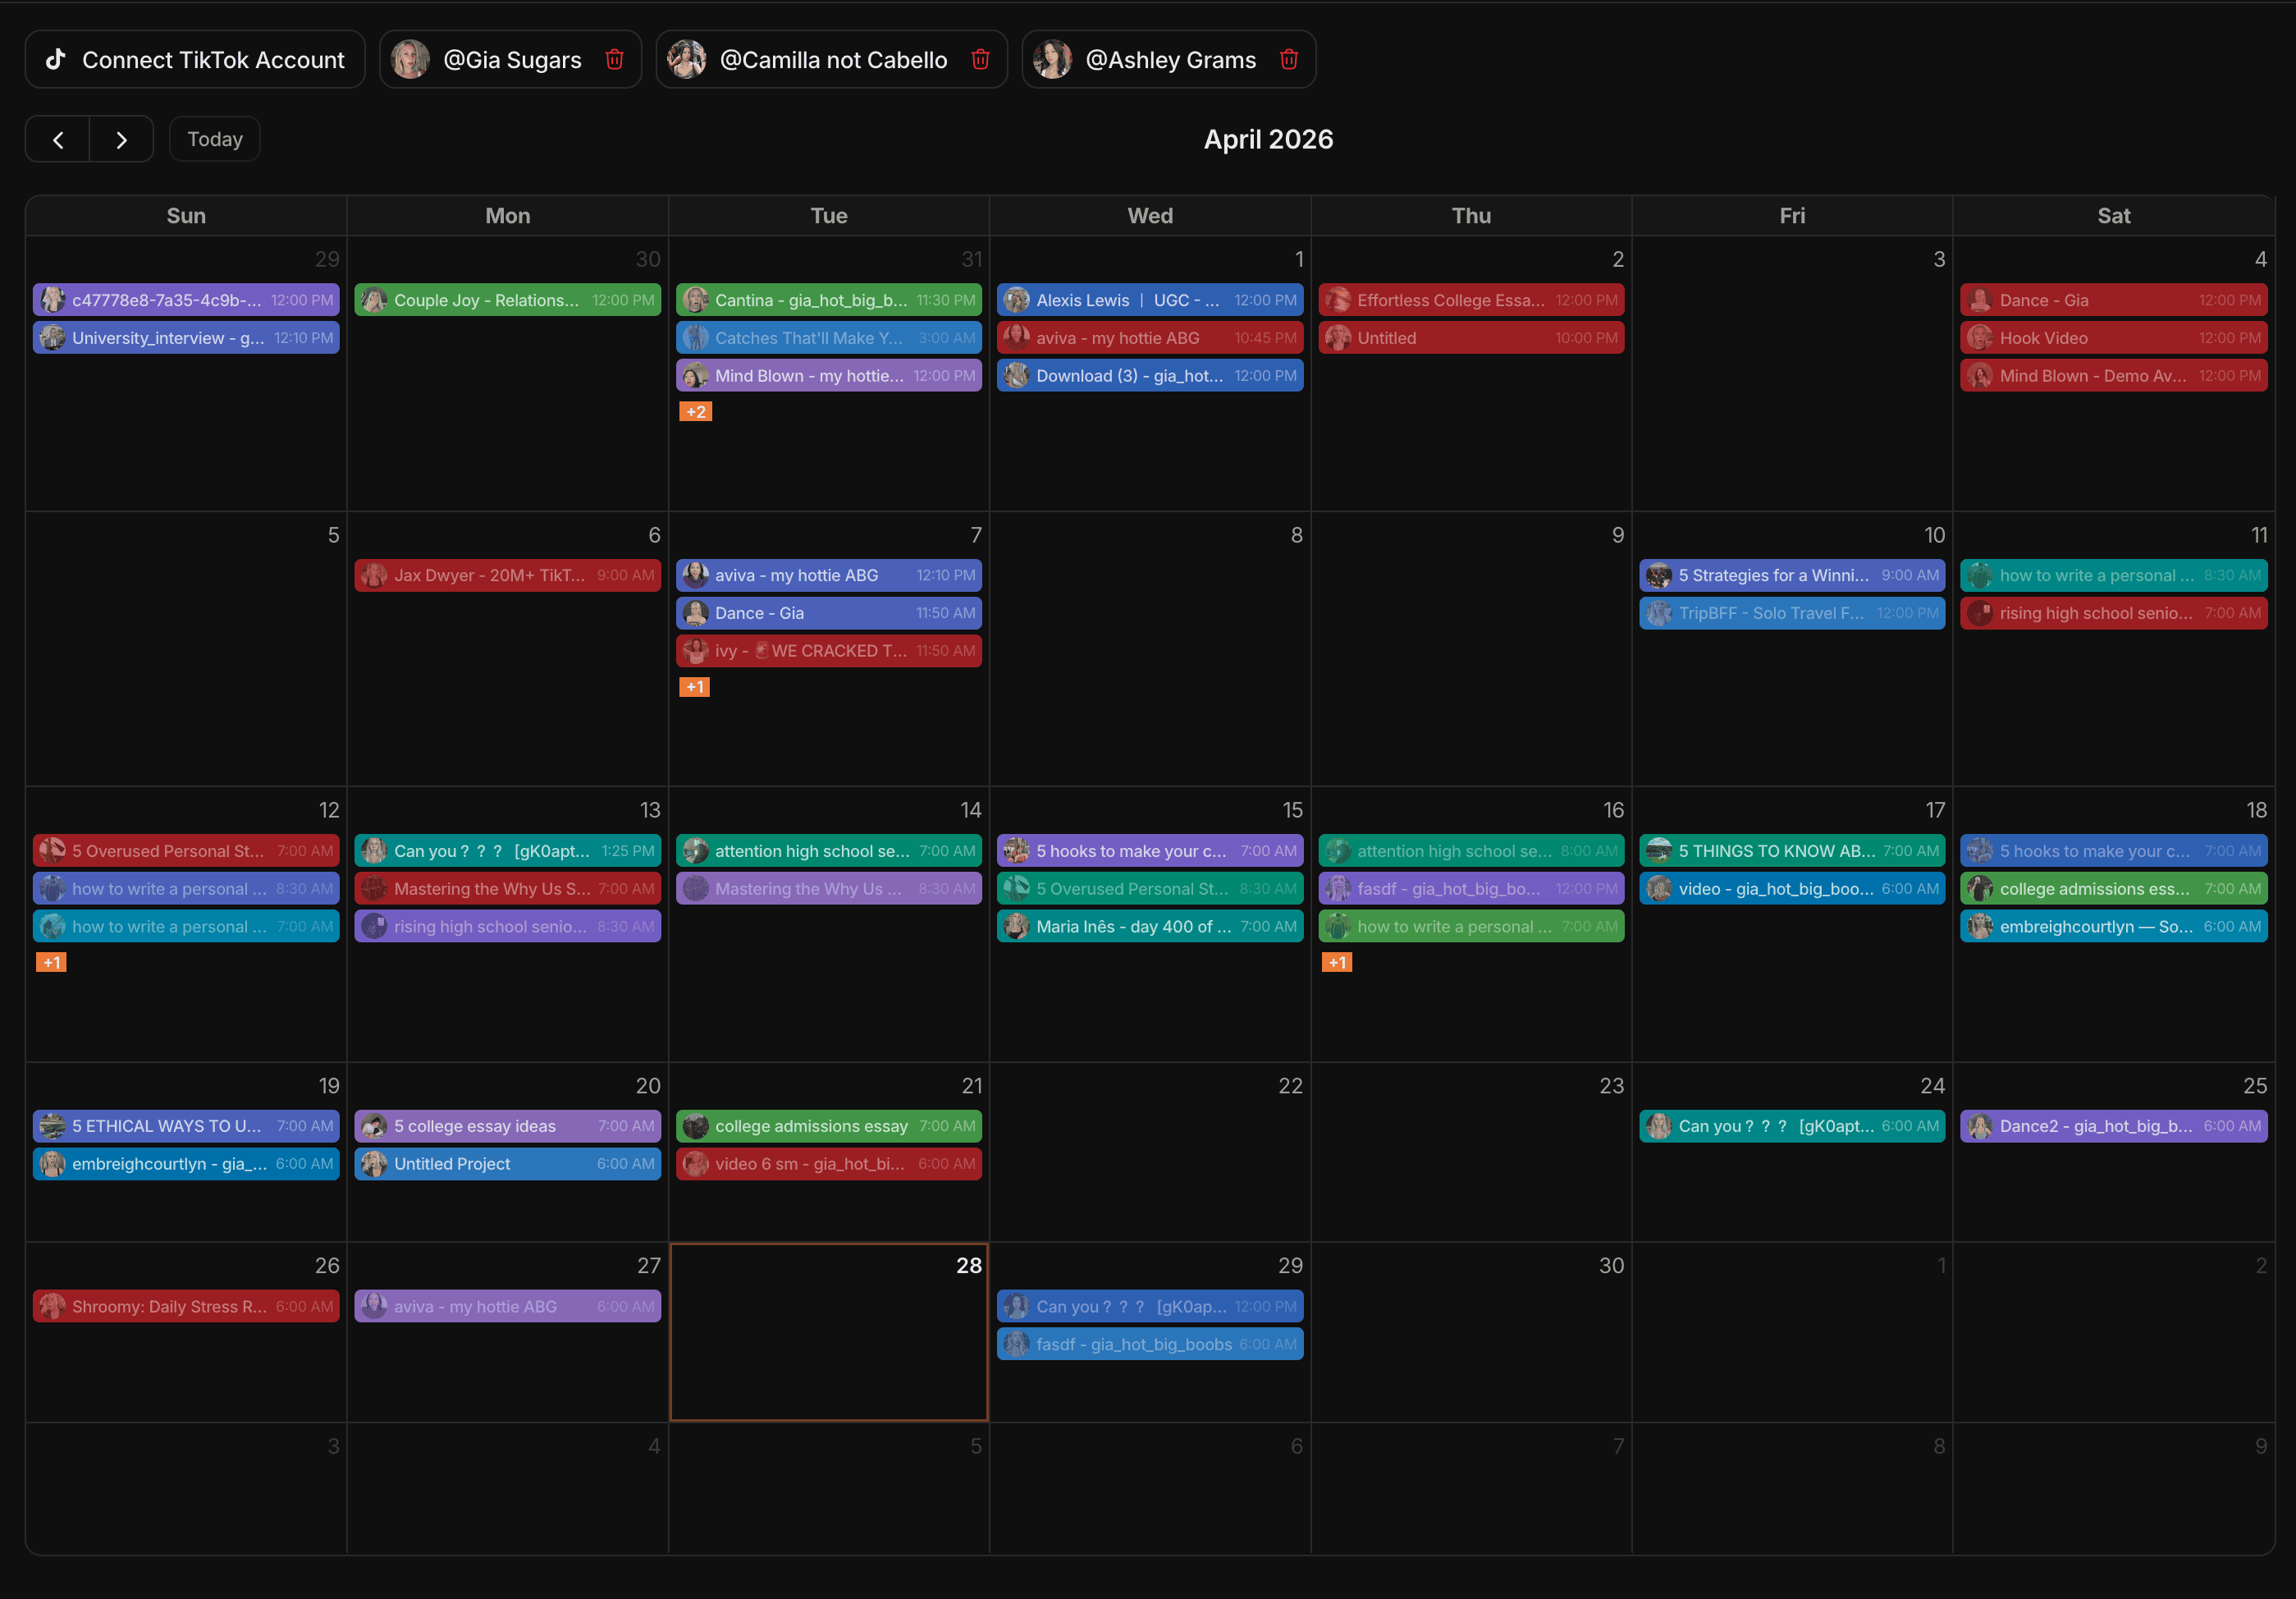Select the '5 college essay ideas' event
2296x1599 pixels.
pos(507,1125)
